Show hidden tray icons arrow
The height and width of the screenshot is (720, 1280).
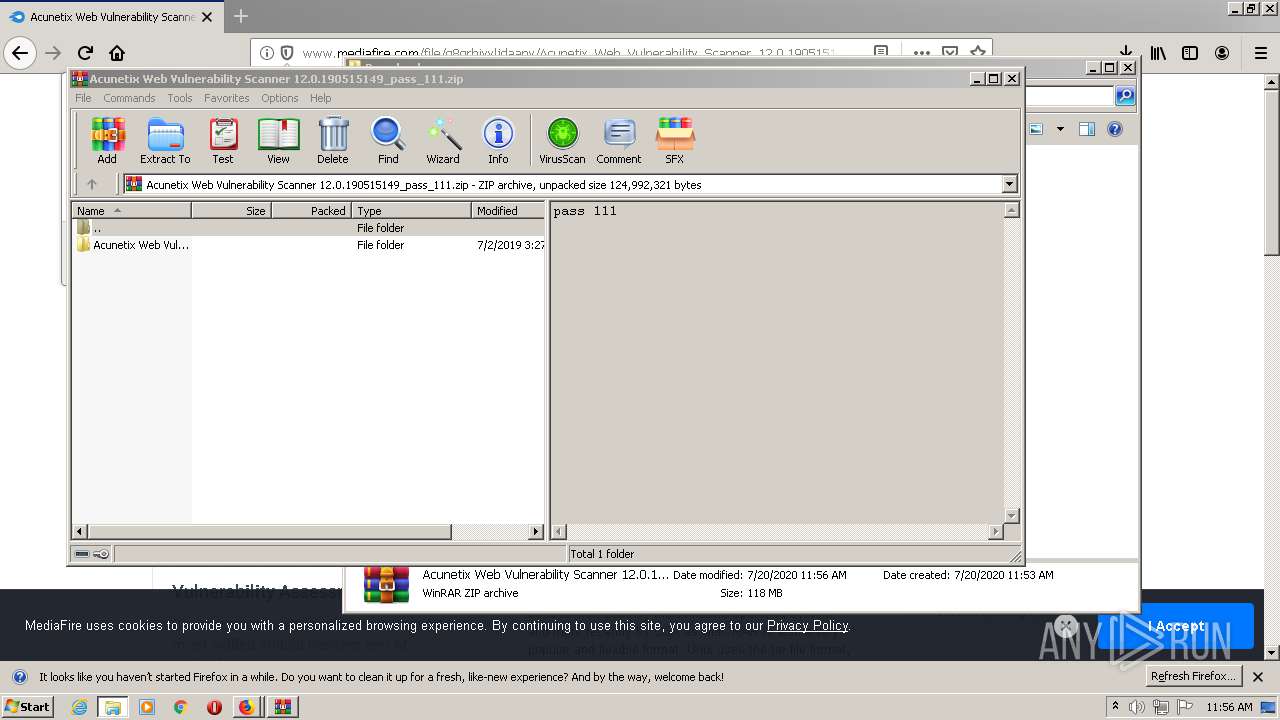point(1116,706)
